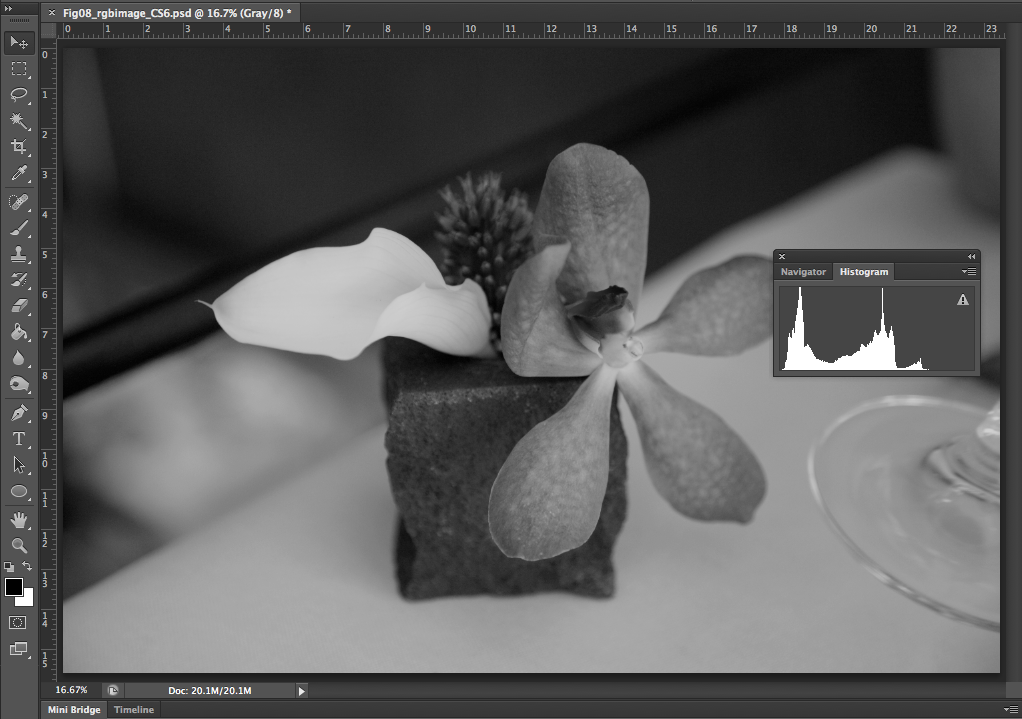This screenshot has width=1022, height=719.
Task: Collapse the Histogram panel to icons
Action: [971, 257]
